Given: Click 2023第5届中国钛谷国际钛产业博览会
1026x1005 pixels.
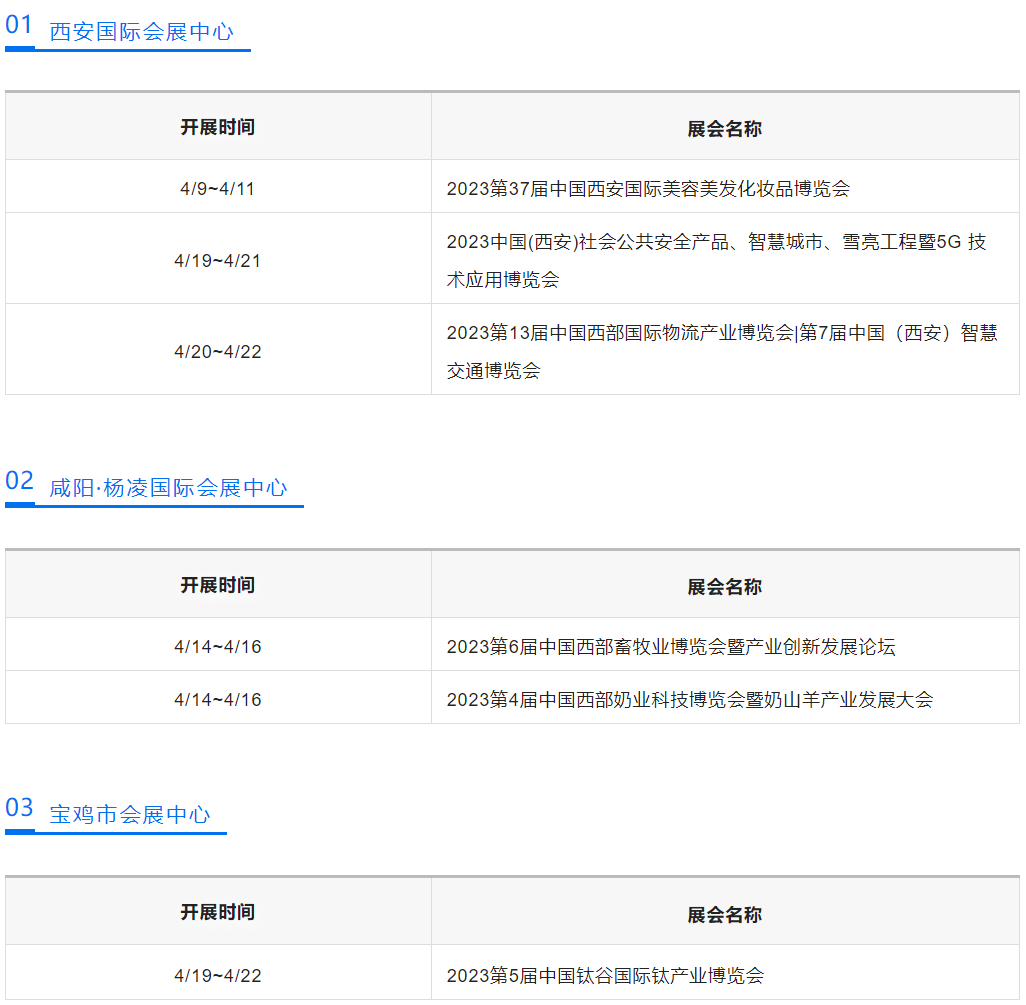Looking at the screenshot, I should [605, 976].
